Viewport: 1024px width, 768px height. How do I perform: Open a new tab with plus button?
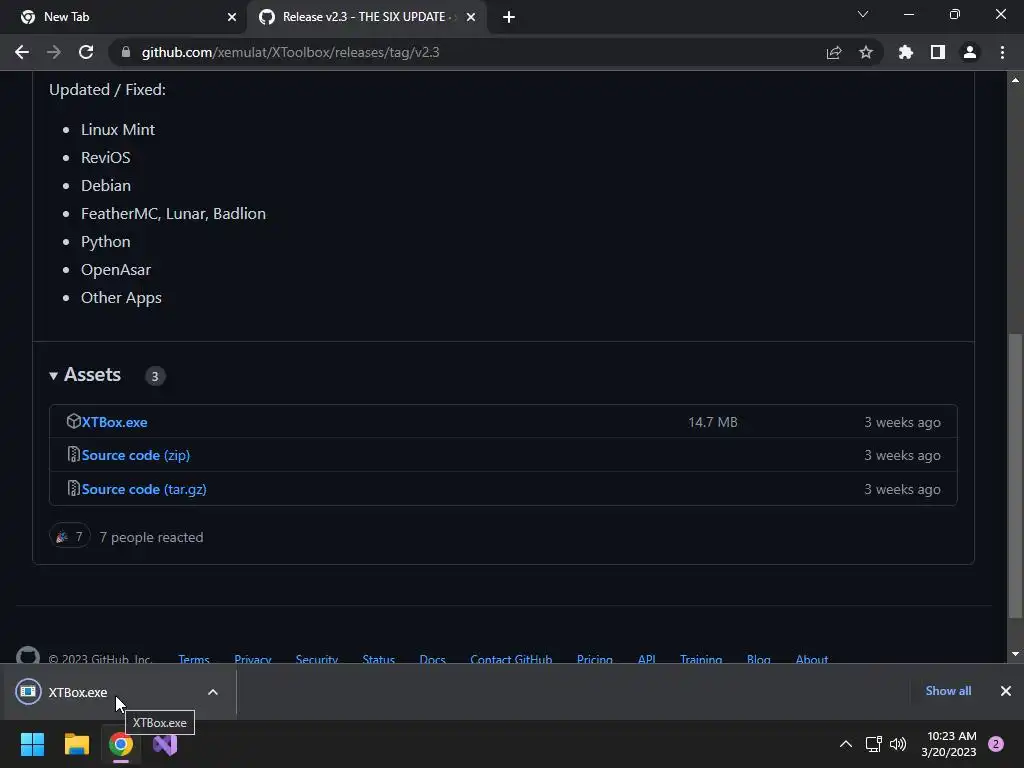pyautogui.click(x=509, y=17)
